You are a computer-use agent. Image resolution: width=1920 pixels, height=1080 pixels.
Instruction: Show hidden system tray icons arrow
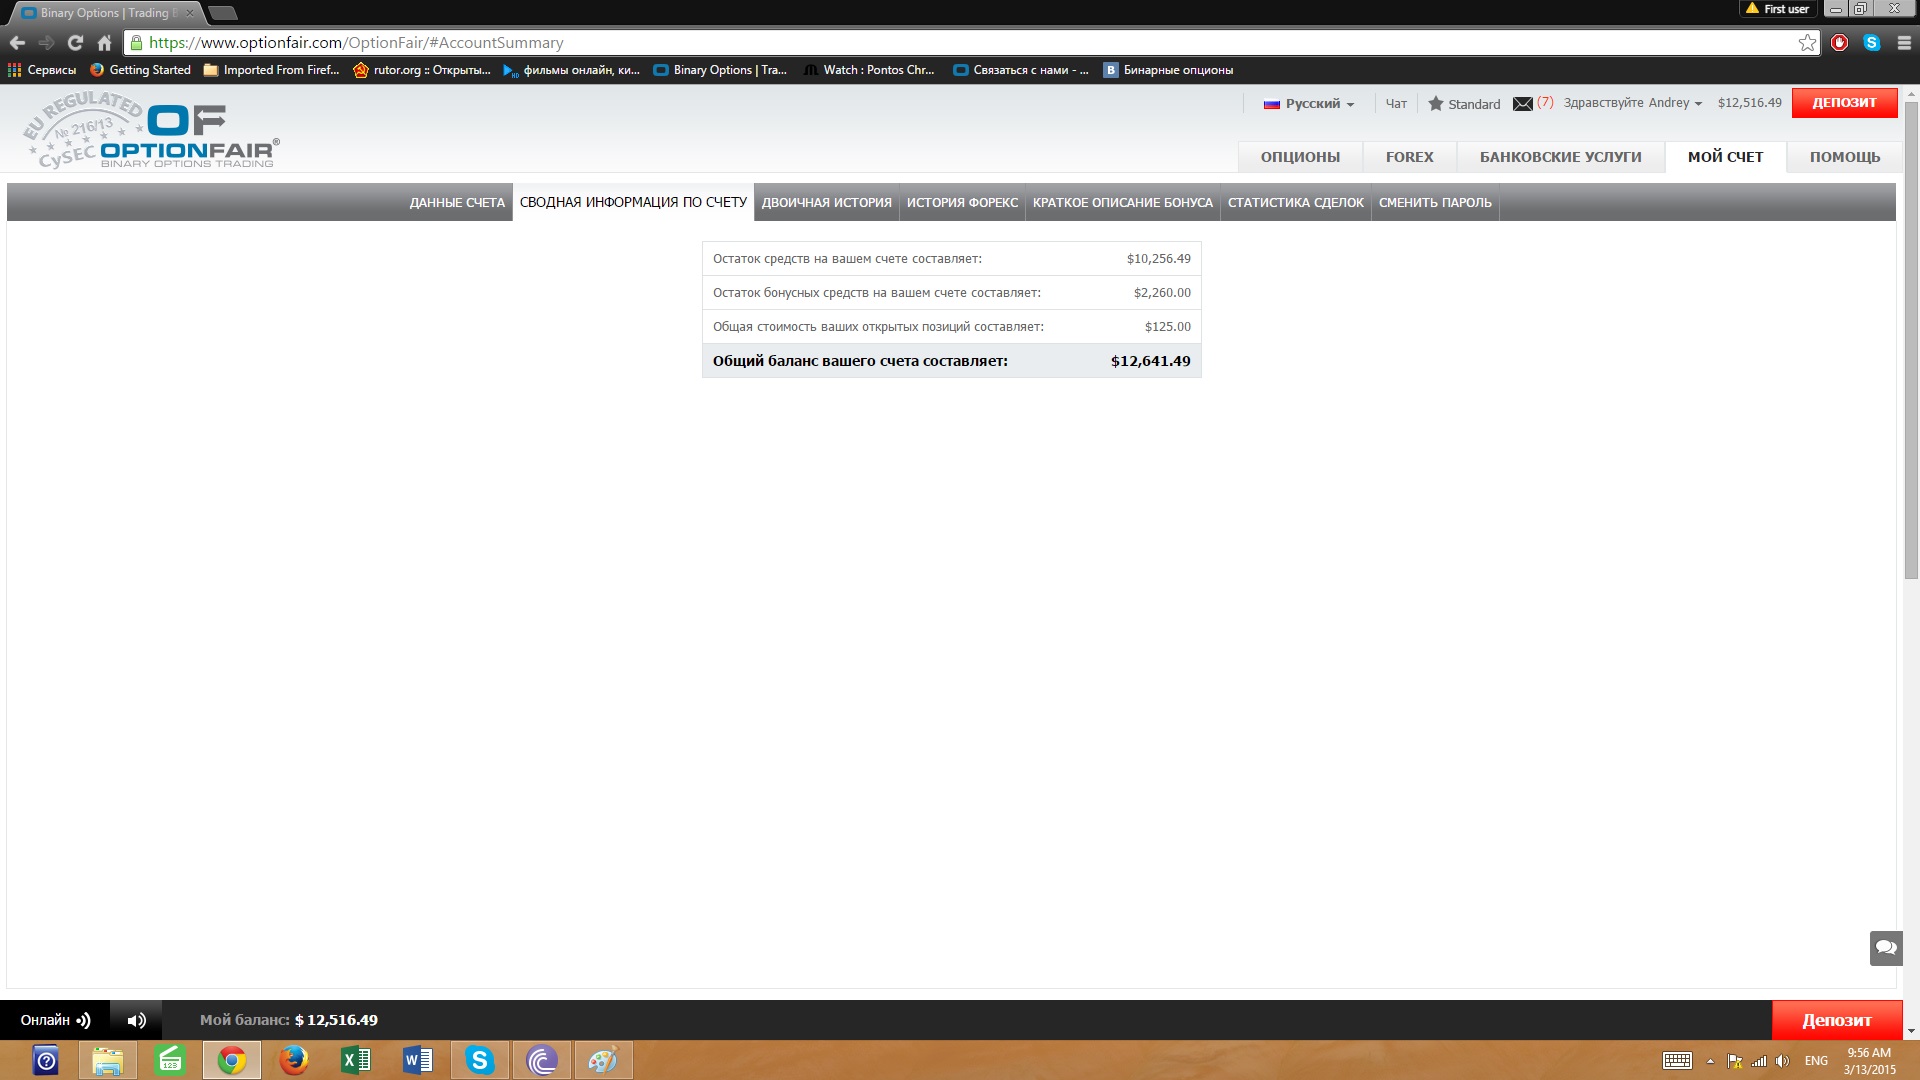click(x=1710, y=1061)
